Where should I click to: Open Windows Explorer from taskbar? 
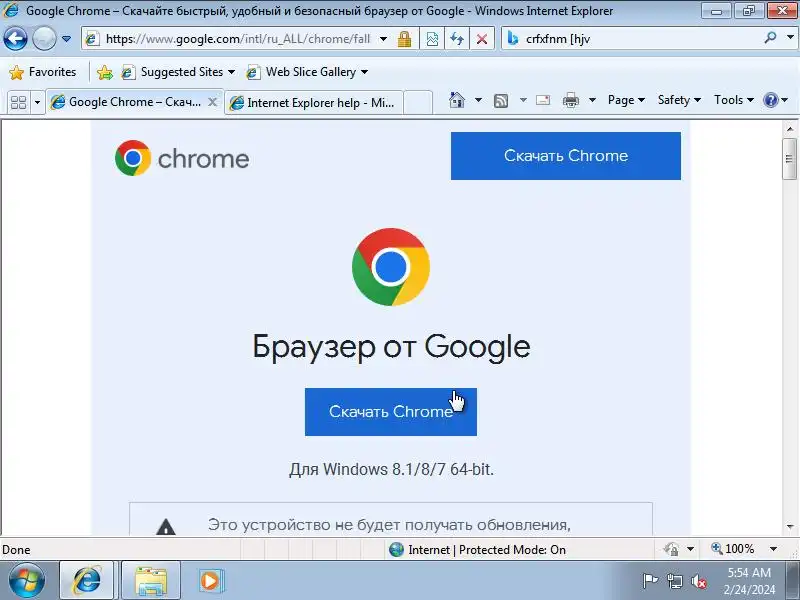(151, 581)
